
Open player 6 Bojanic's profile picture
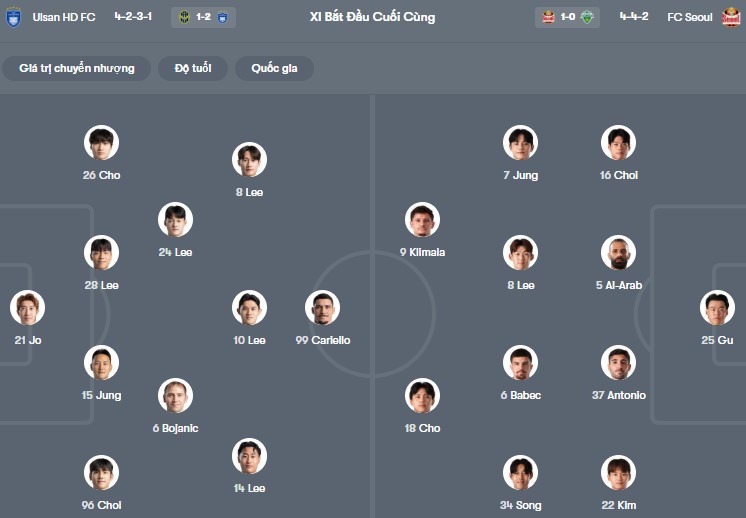click(175, 396)
